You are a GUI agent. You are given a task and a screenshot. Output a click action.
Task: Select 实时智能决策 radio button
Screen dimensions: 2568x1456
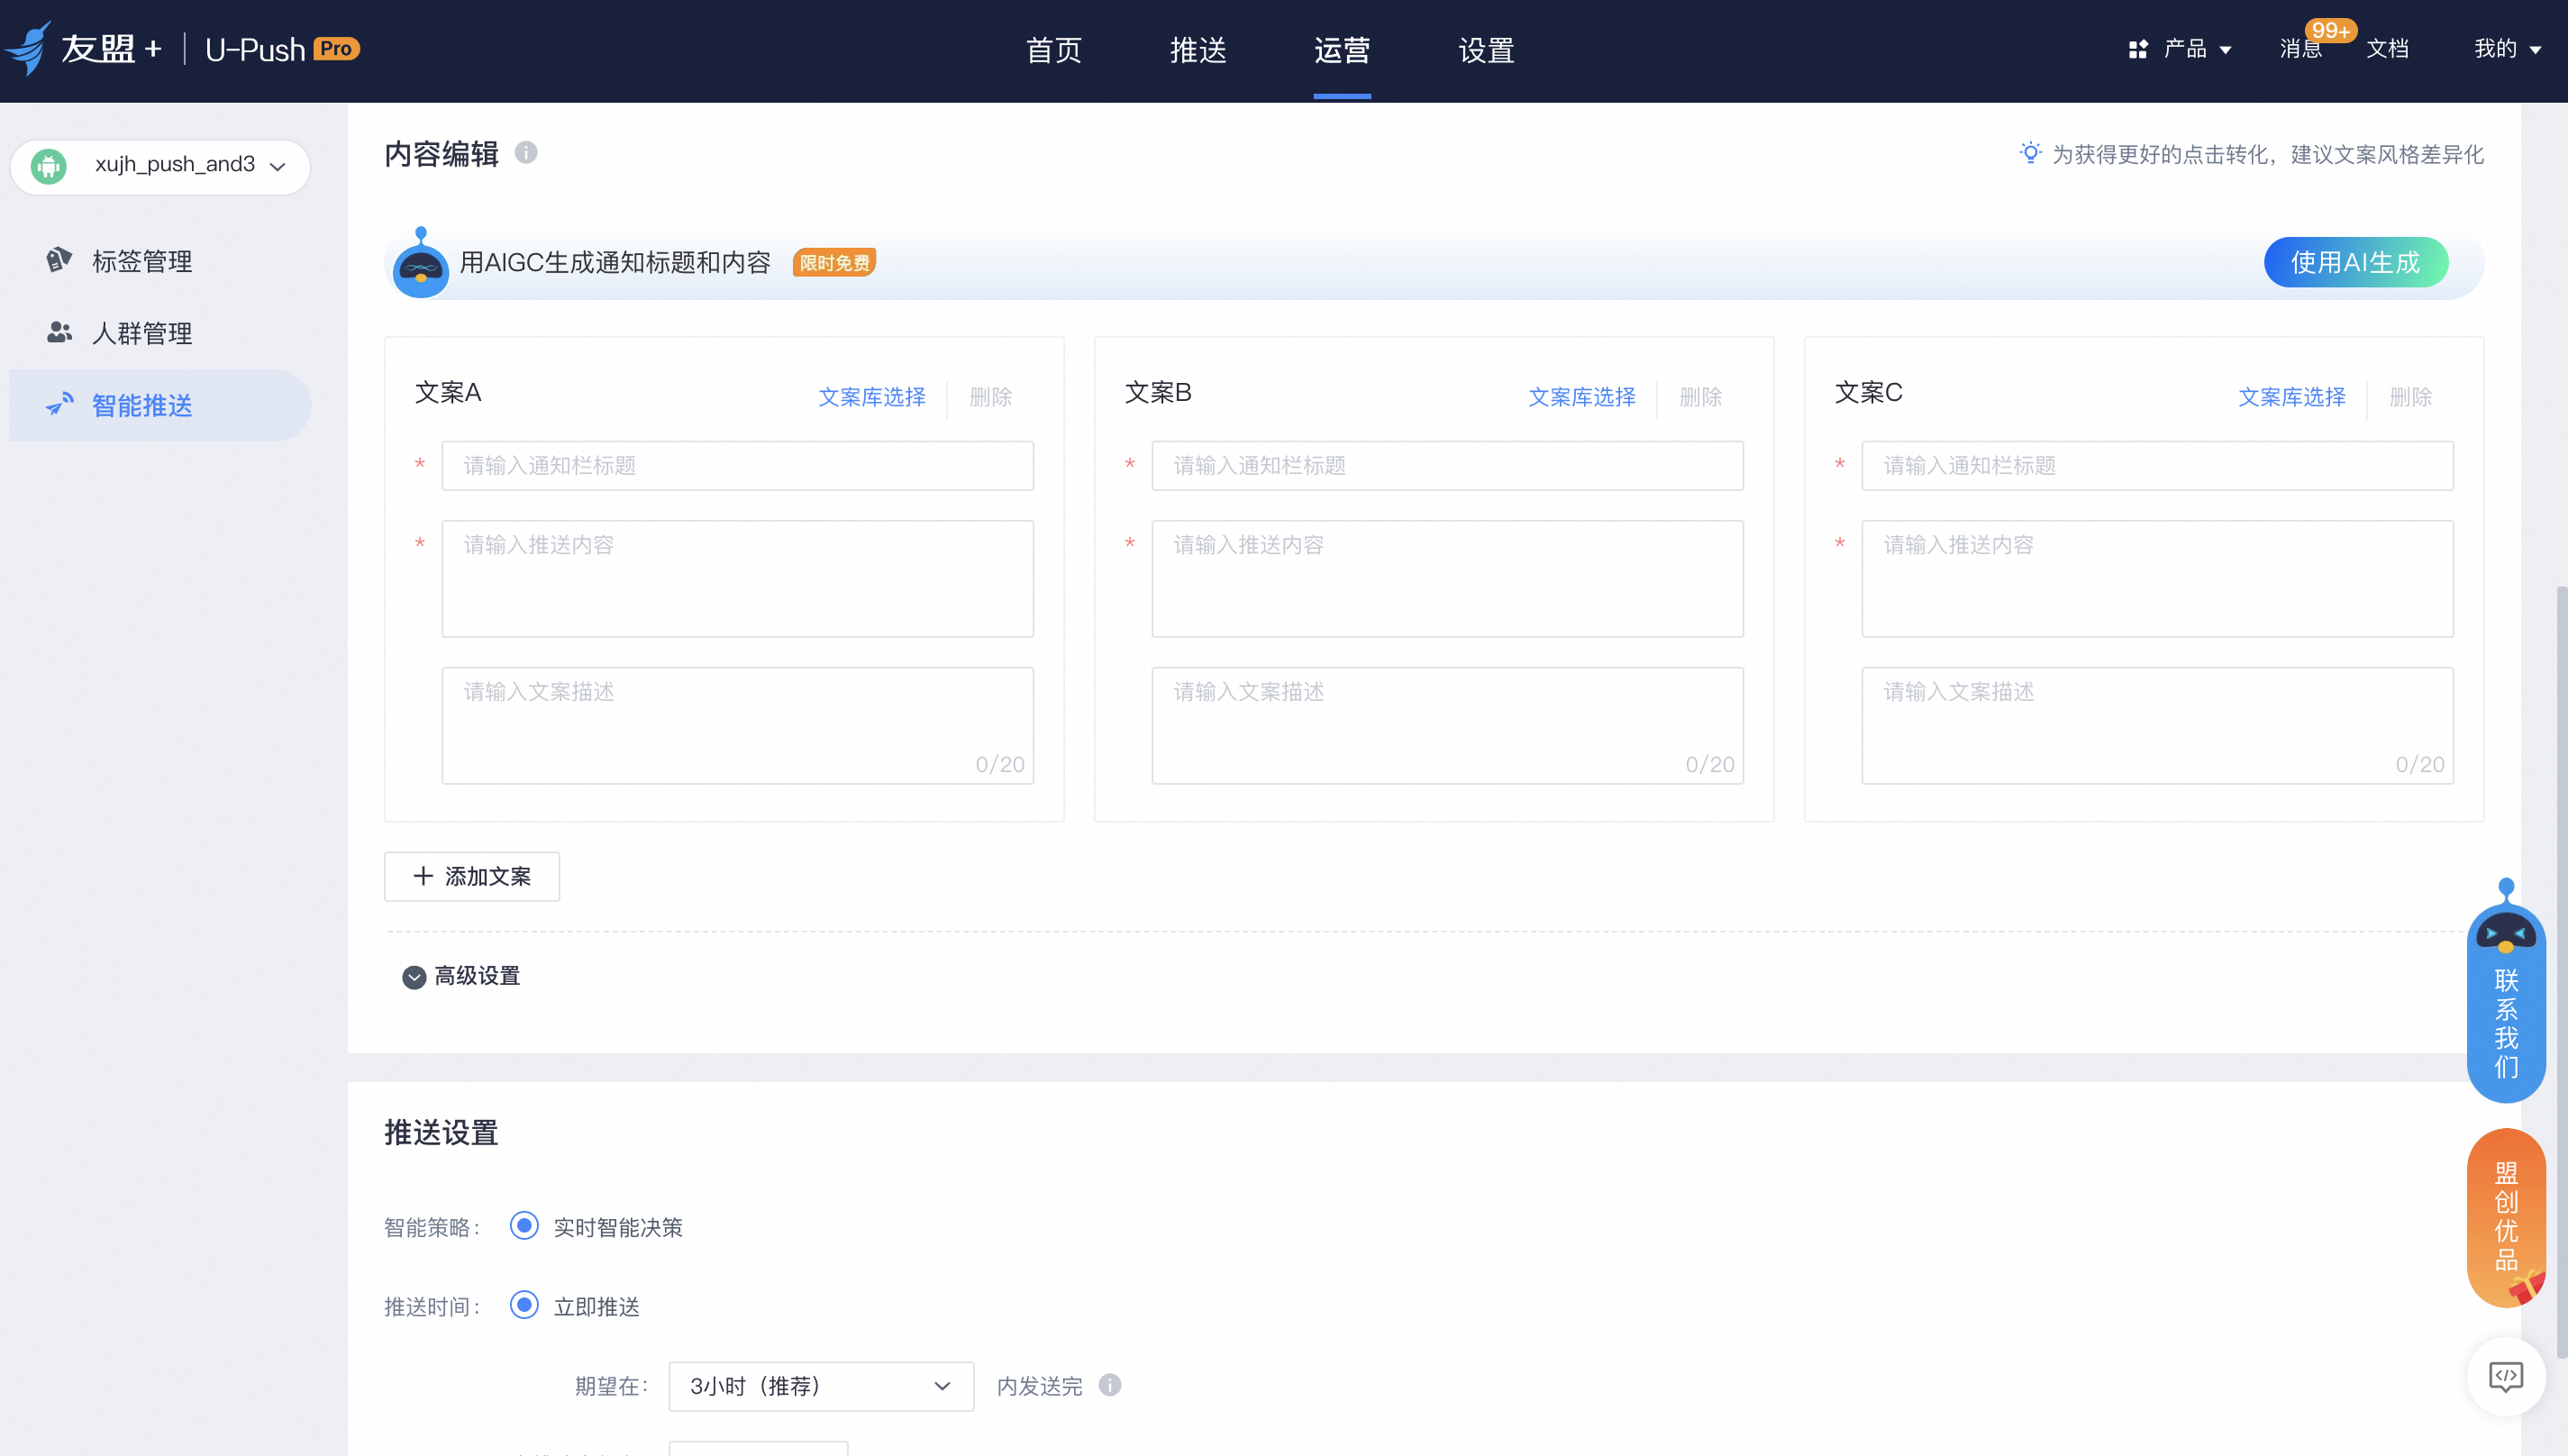tap(524, 1226)
